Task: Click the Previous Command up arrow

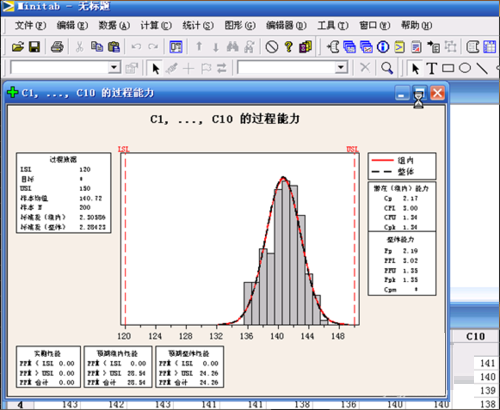Action: 199,47
